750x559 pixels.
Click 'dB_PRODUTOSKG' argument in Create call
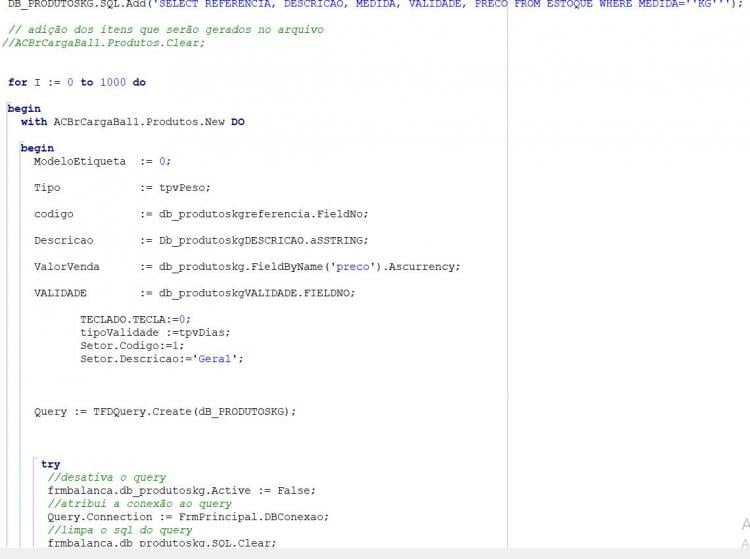click(243, 411)
